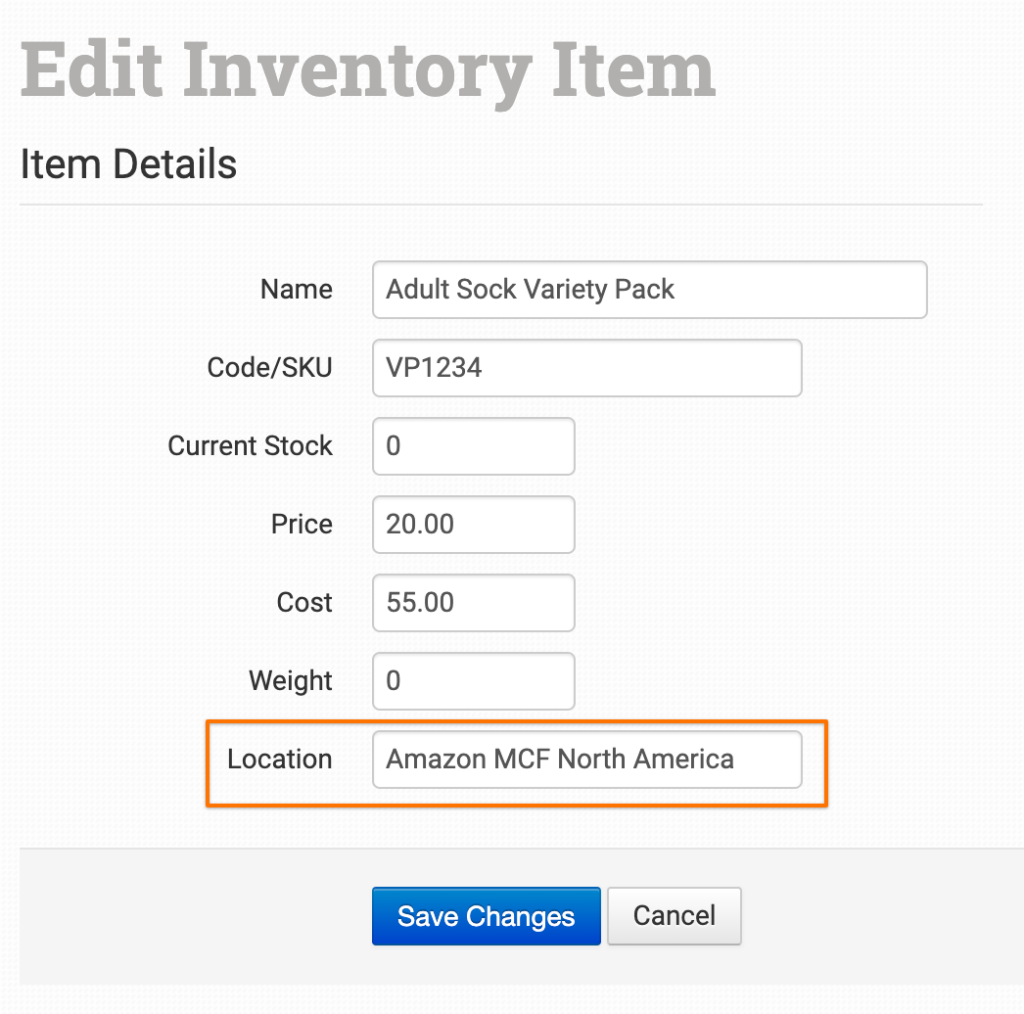The image size is (1024, 1014).
Task: Click the Cost field label
Action: [304, 602]
